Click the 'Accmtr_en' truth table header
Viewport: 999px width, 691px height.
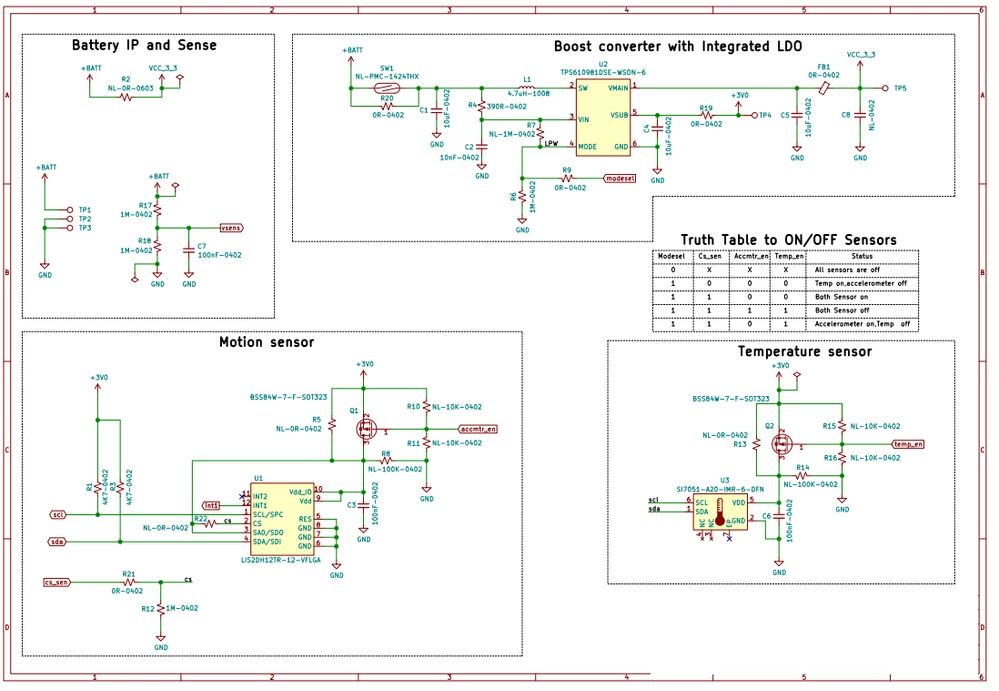click(752, 256)
